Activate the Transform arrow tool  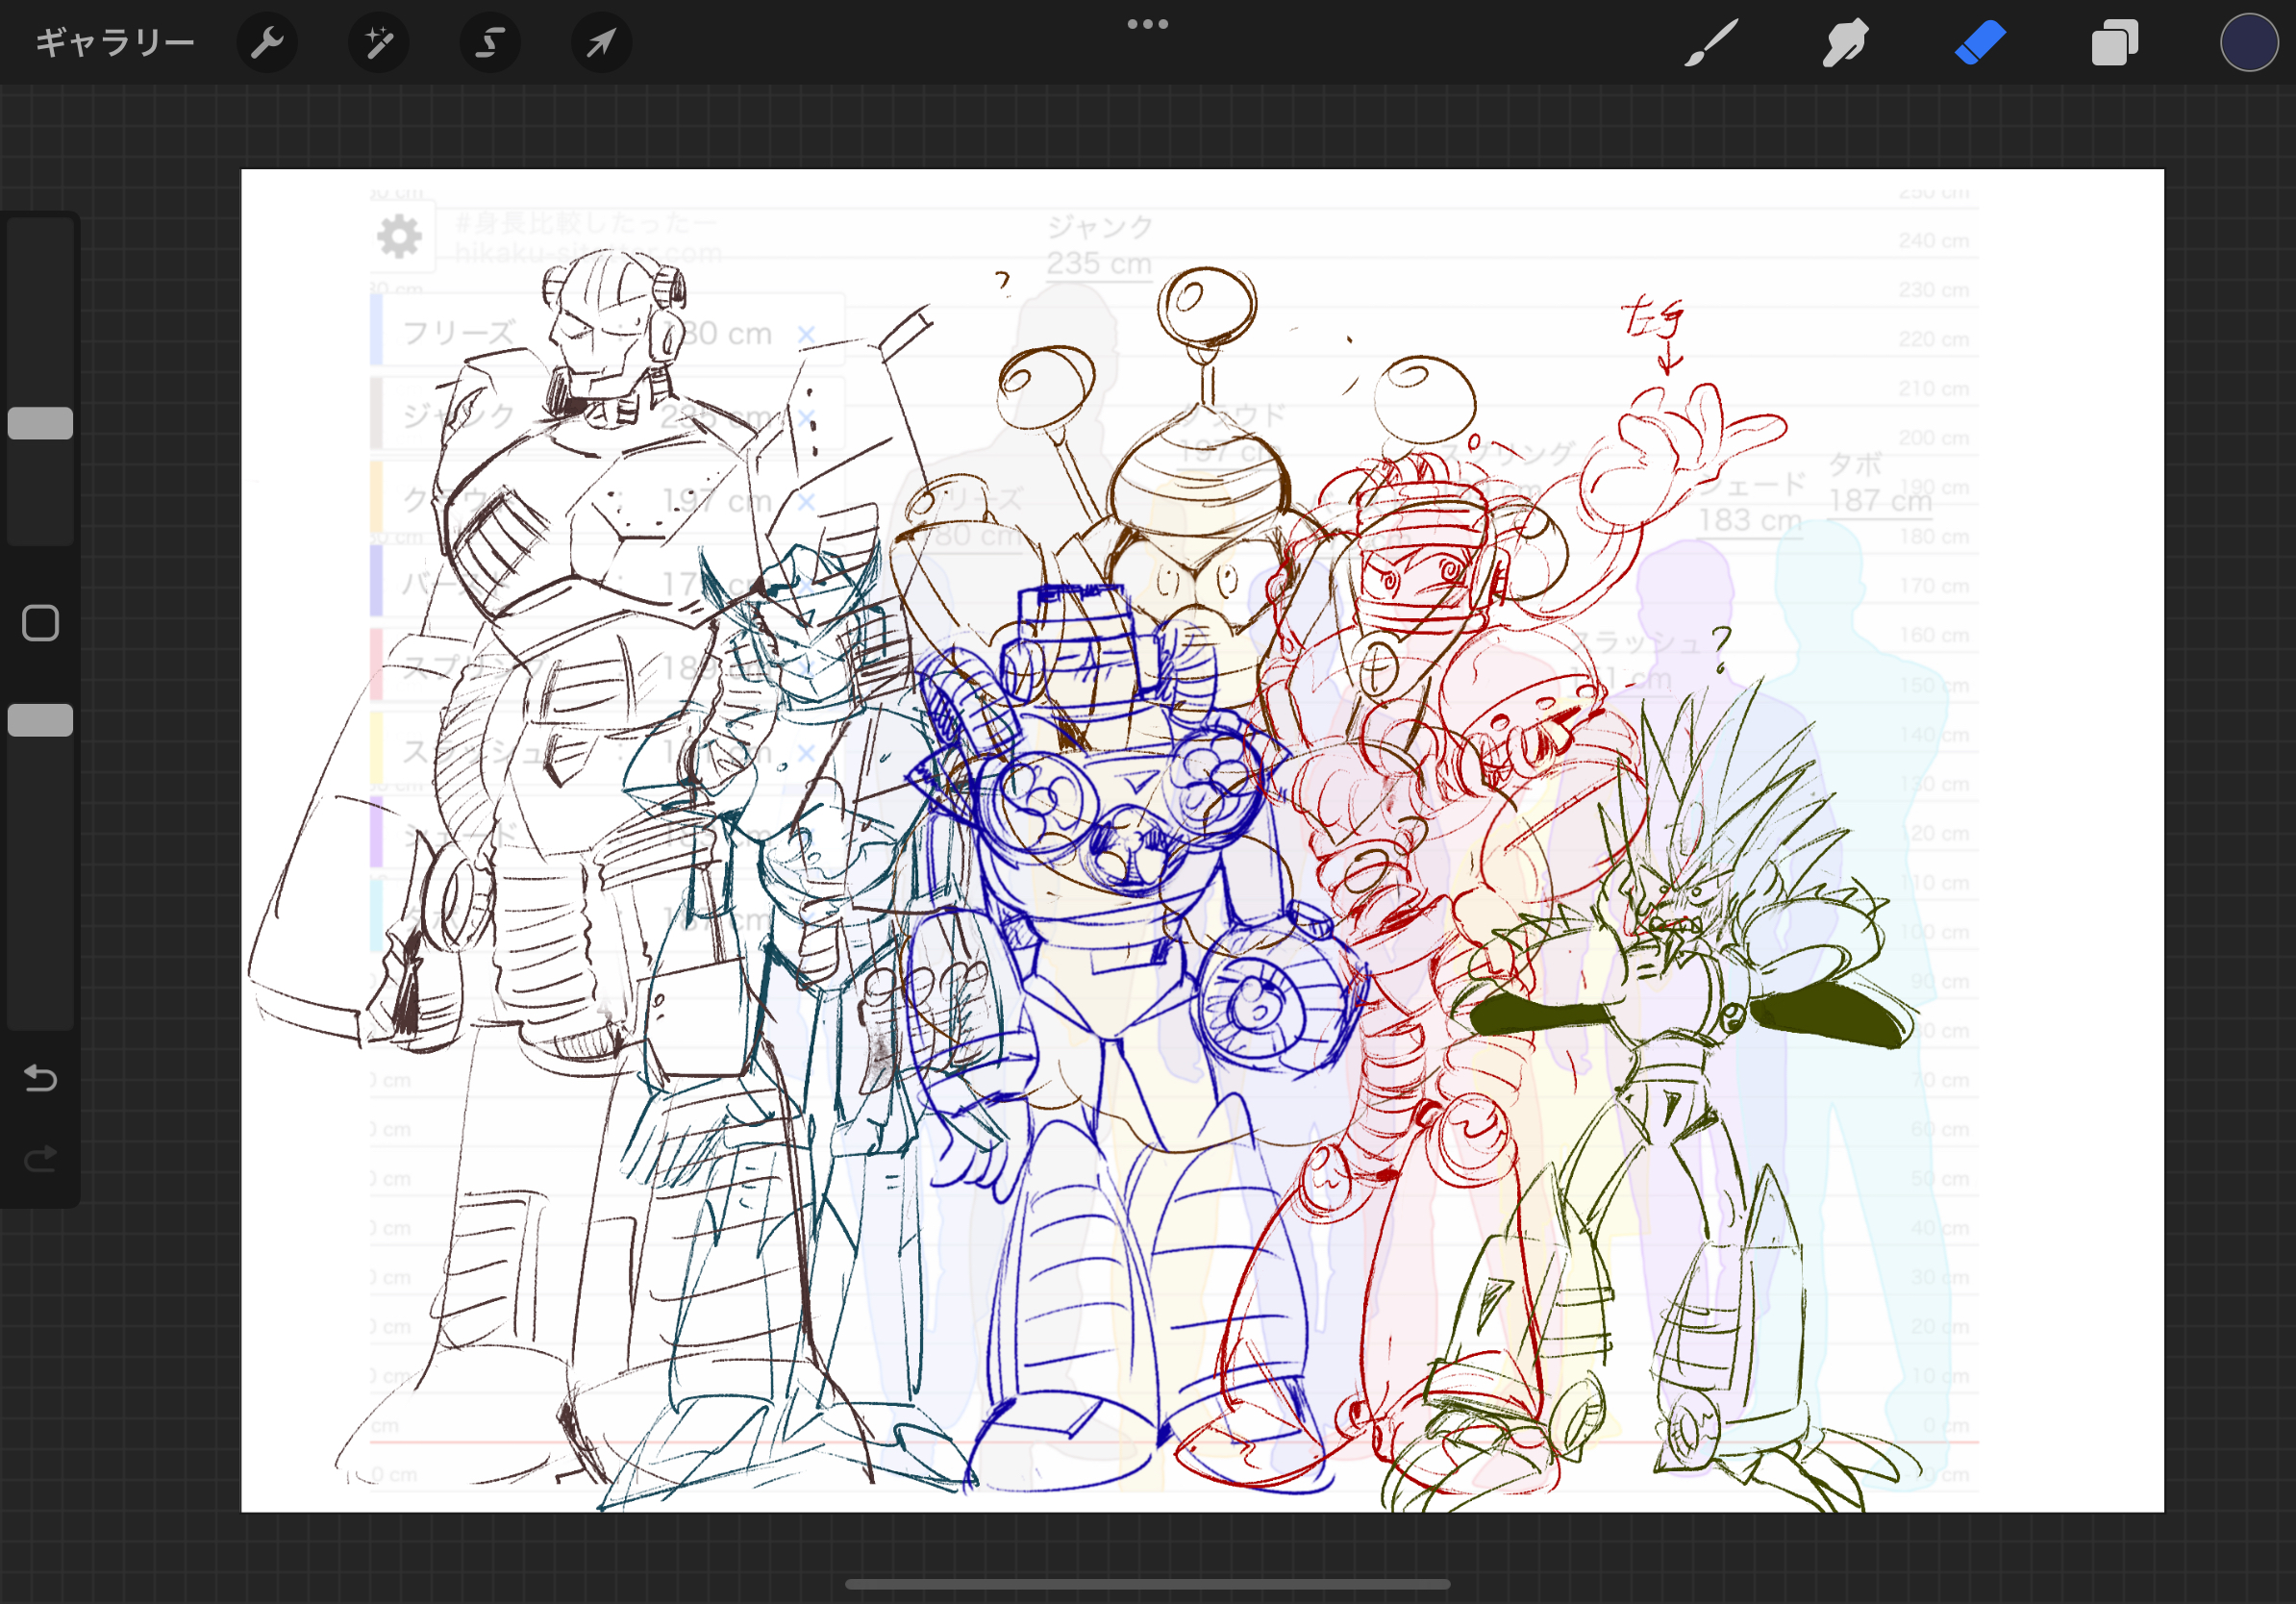click(x=600, y=43)
